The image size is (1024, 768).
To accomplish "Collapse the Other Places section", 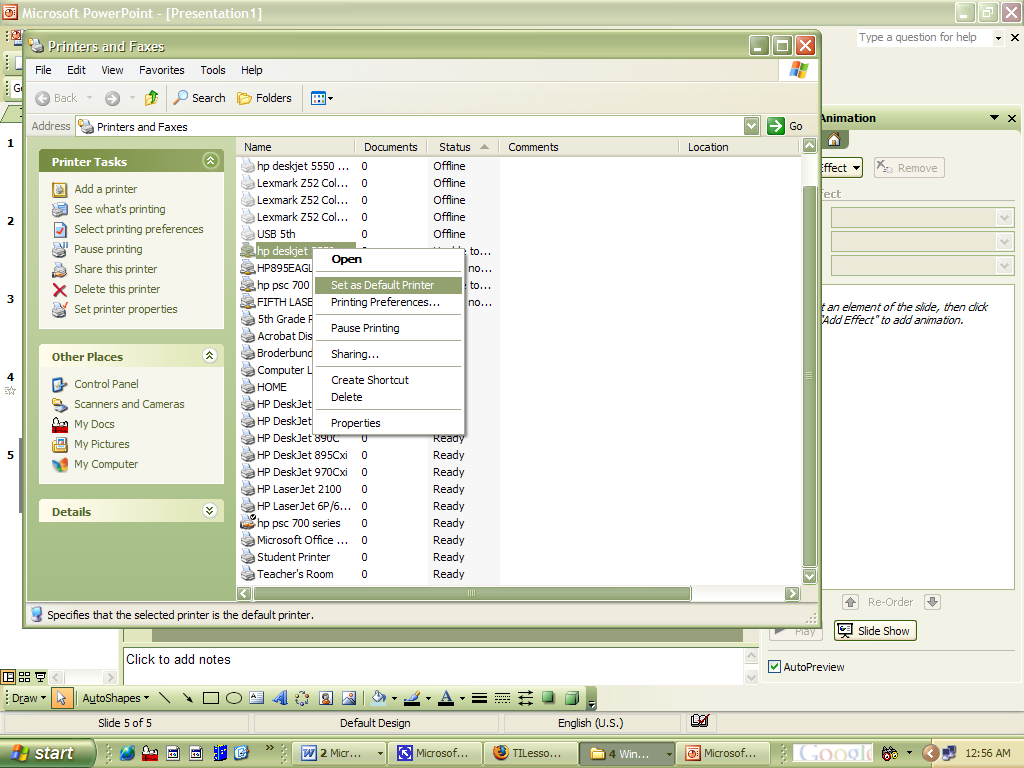I will tap(210, 356).
